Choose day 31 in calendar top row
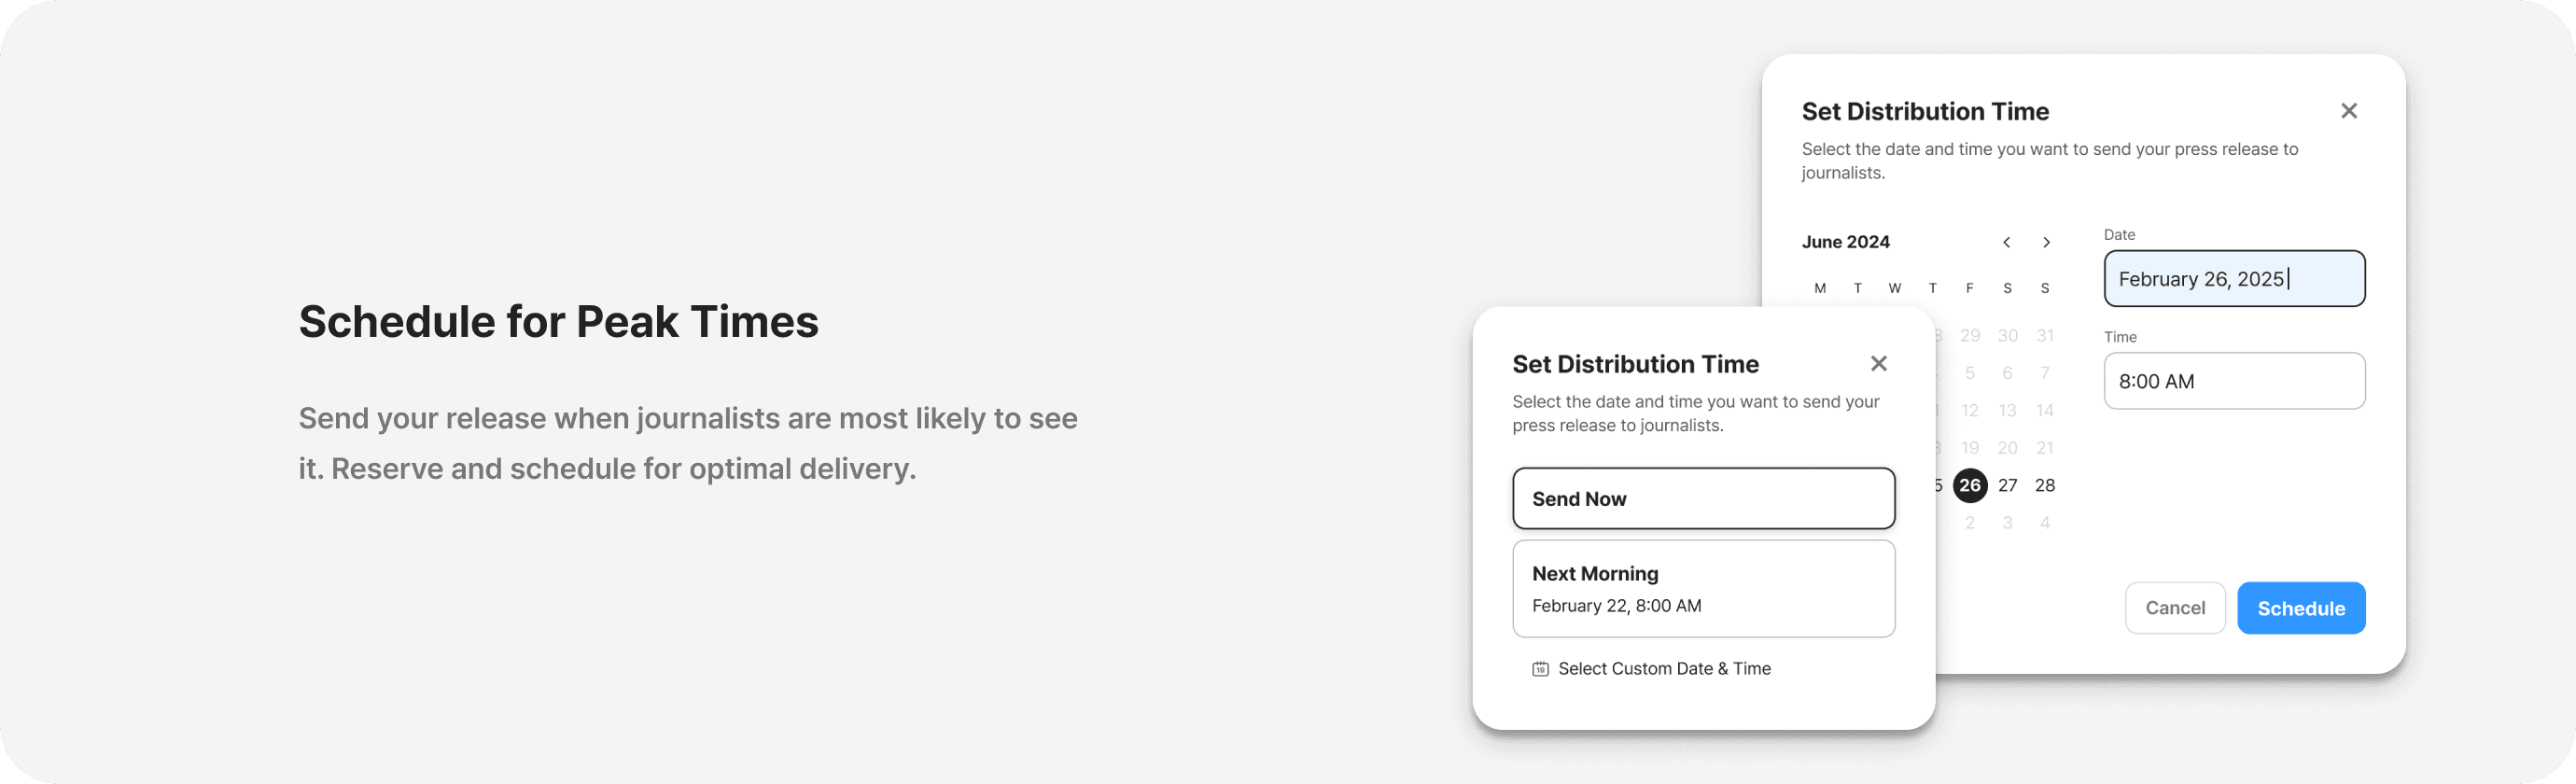Screen dimensions: 2576x784 (2045, 336)
